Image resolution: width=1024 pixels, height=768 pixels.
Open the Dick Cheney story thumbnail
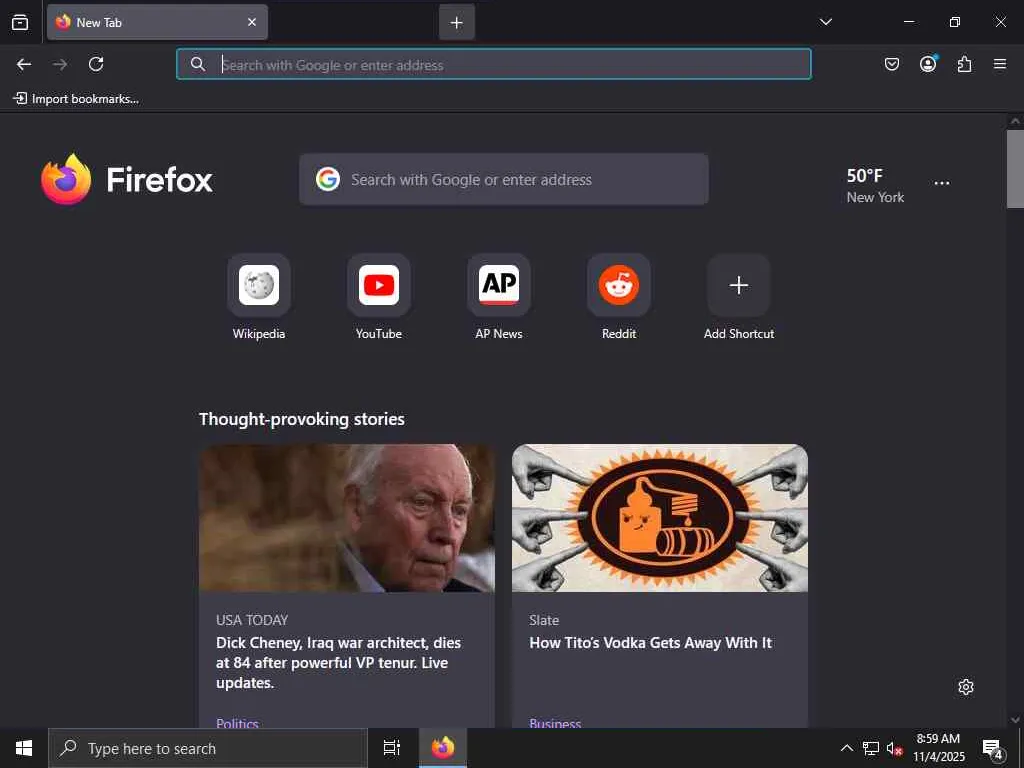[x=347, y=519]
